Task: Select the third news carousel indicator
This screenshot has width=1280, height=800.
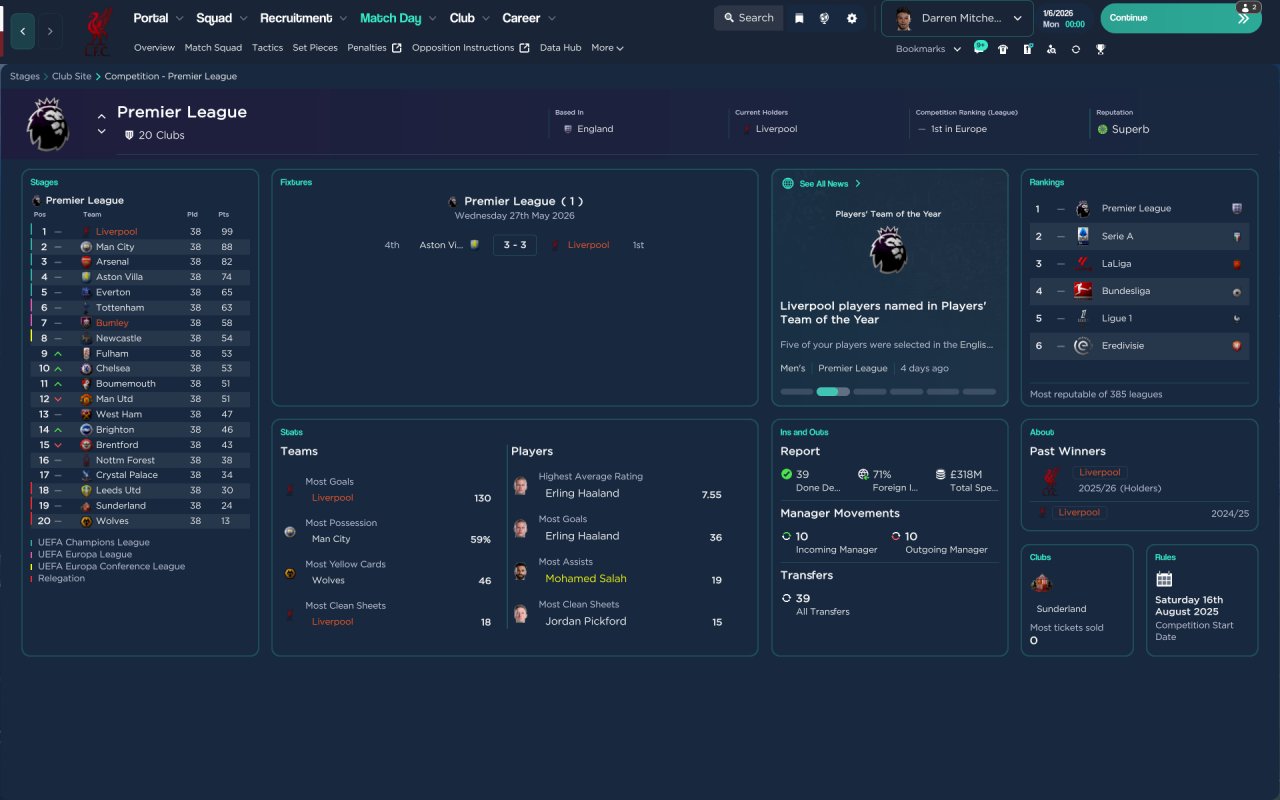Action: 870,392
